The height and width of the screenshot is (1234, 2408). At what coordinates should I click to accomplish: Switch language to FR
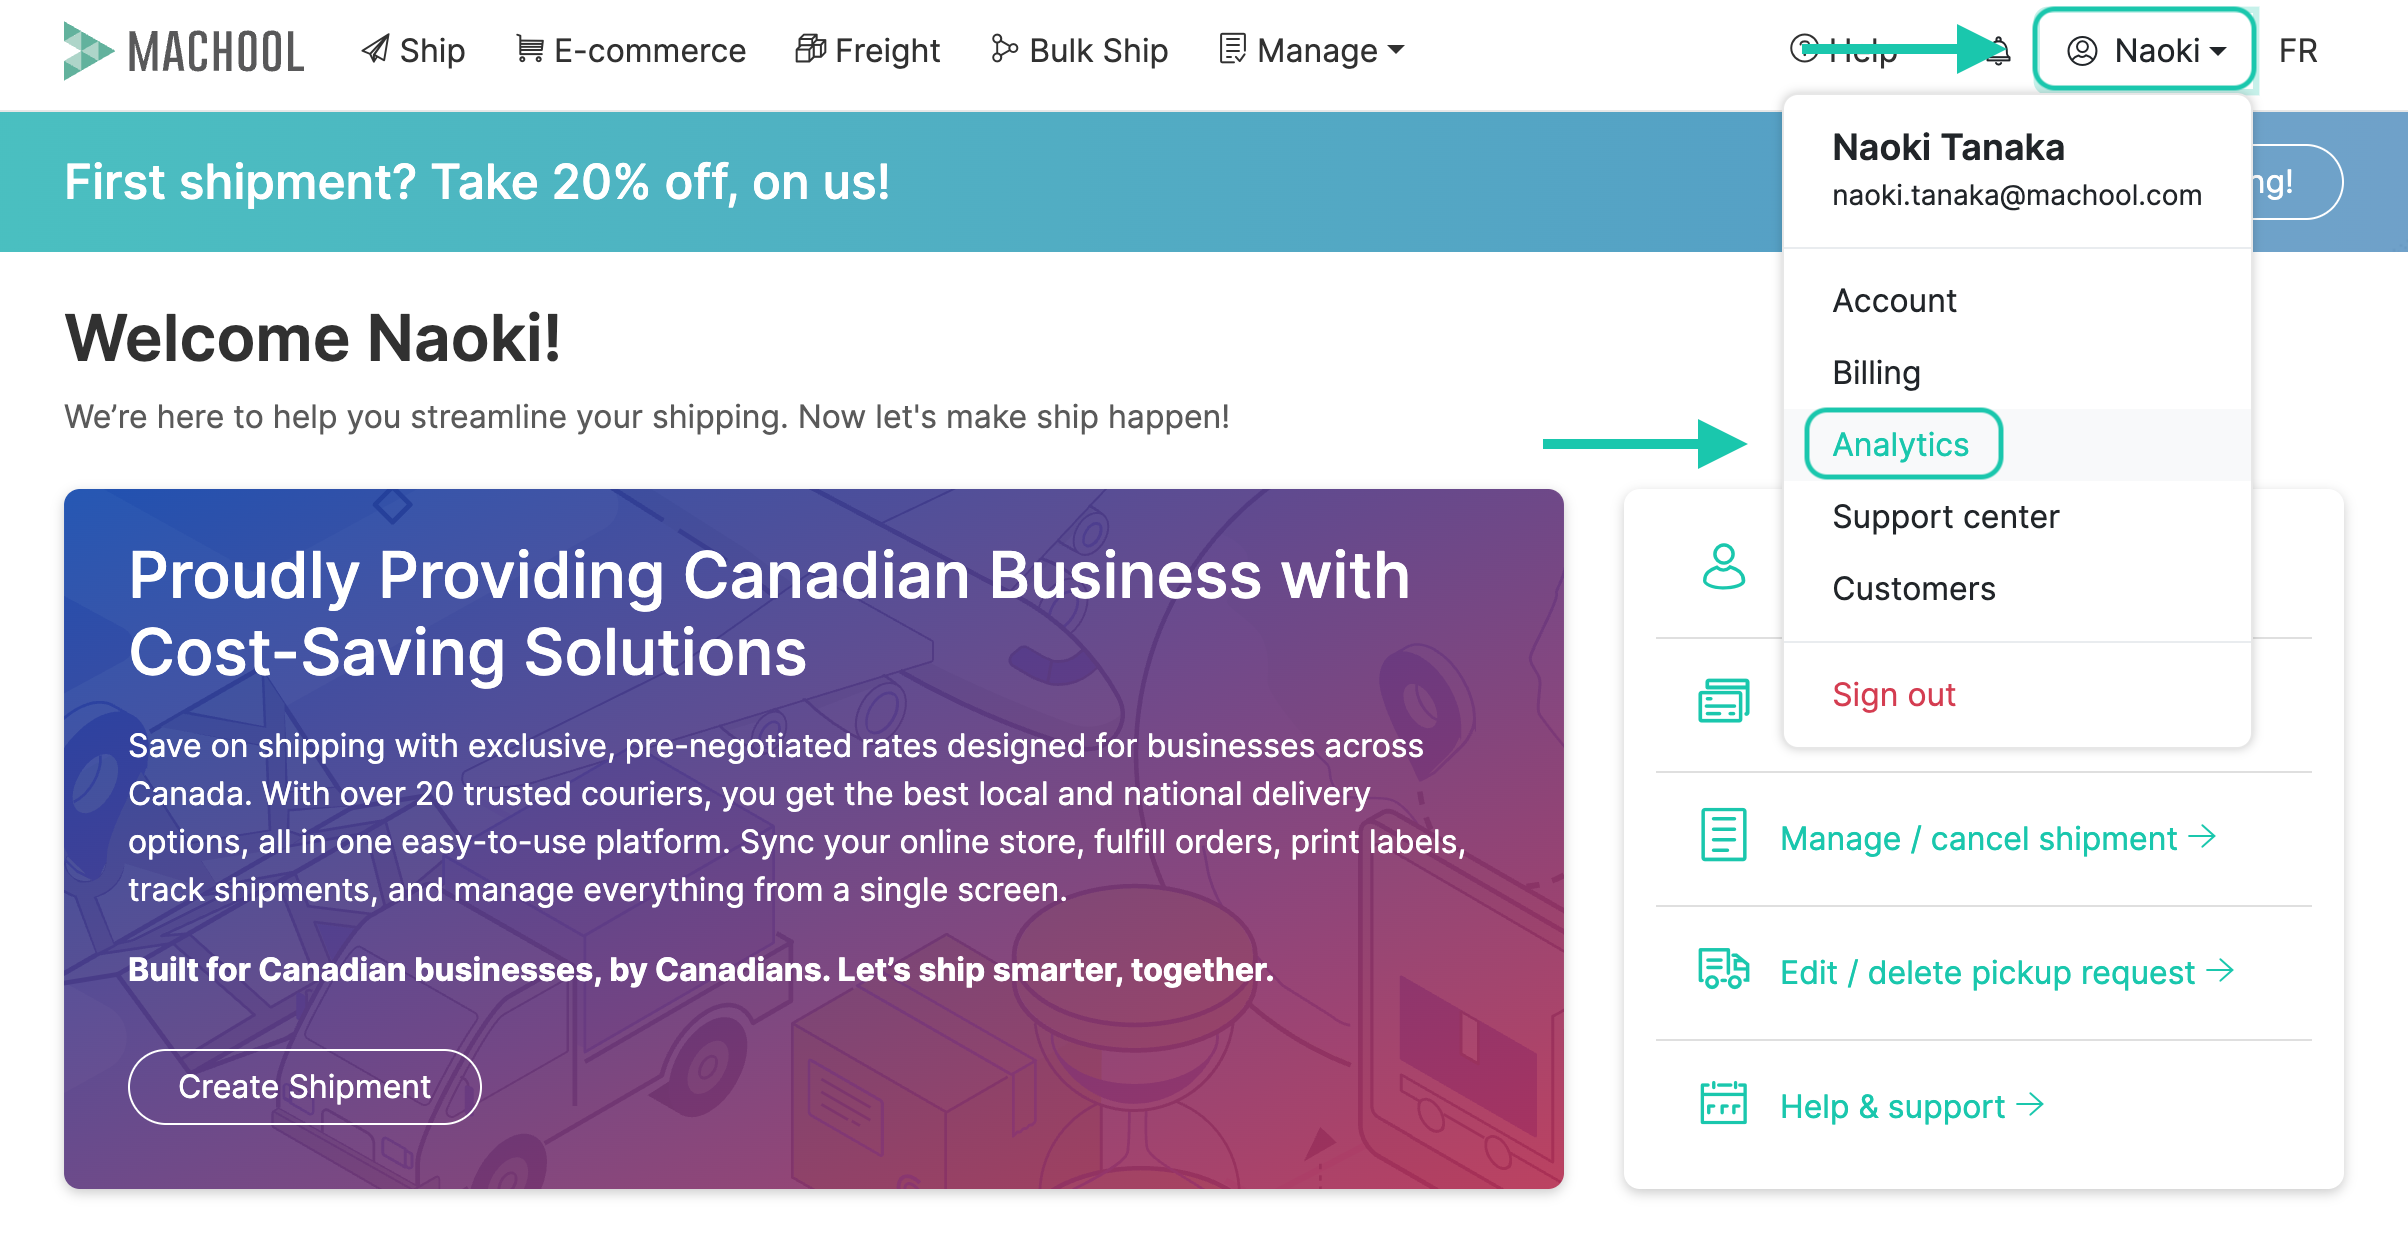point(2298,50)
